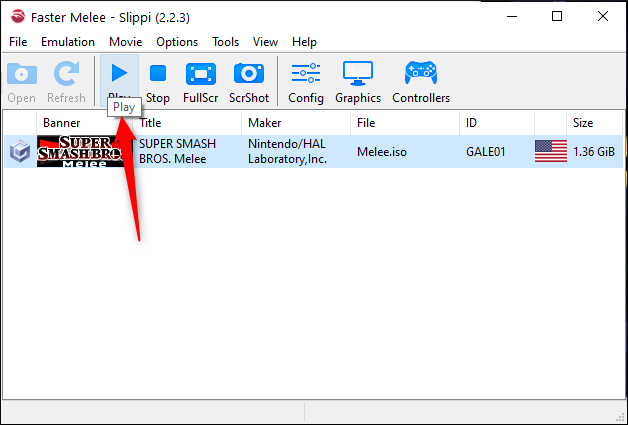Click the Open disc toolbar icon
The height and width of the screenshot is (425, 628).
22,74
